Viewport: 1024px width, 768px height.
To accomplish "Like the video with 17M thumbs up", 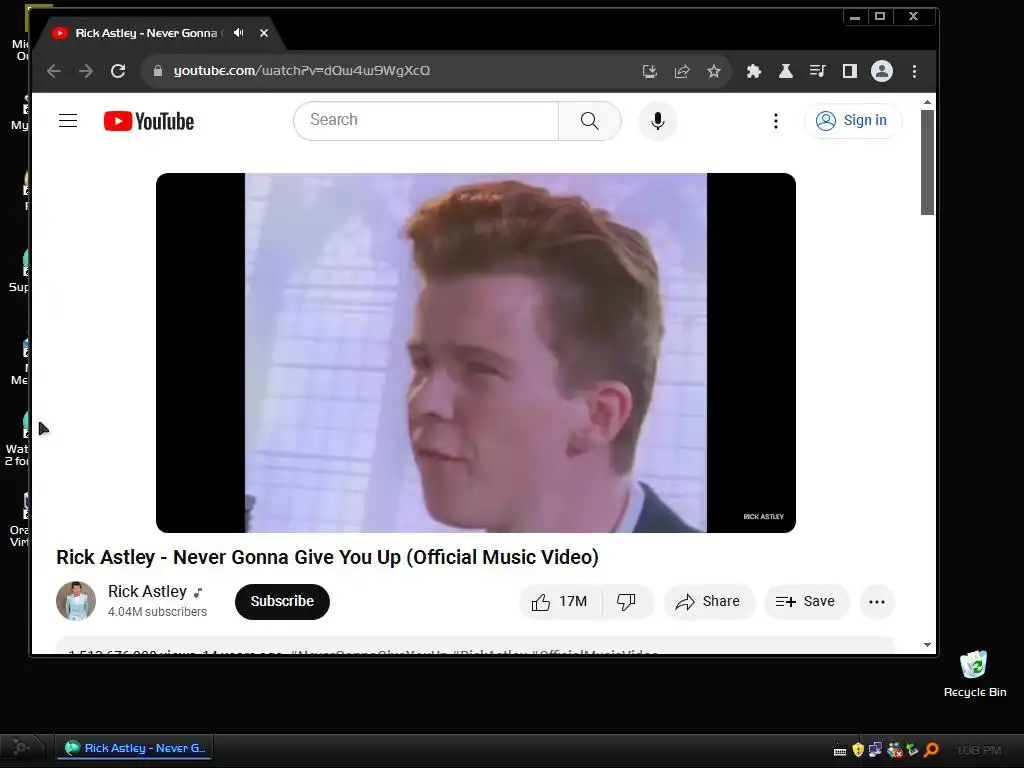I will 560,601.
